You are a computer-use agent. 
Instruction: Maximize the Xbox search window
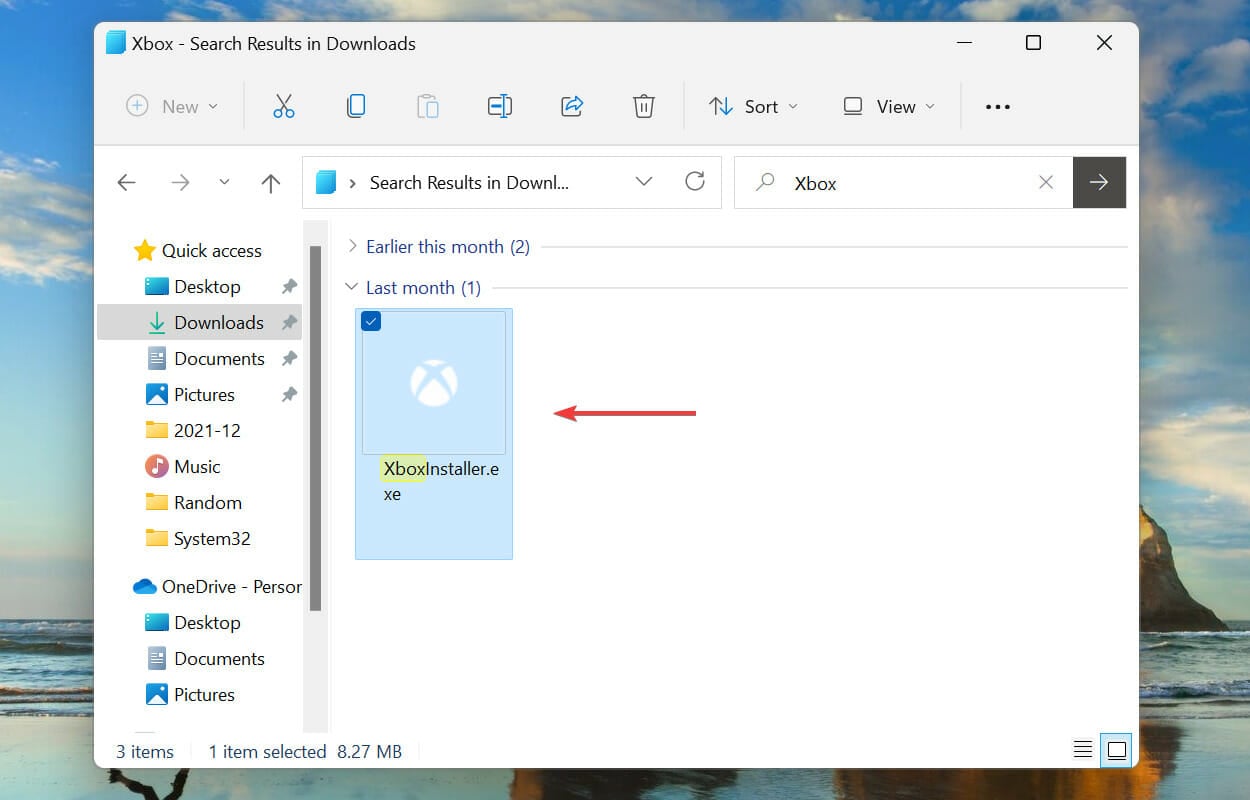(1033, 43)
